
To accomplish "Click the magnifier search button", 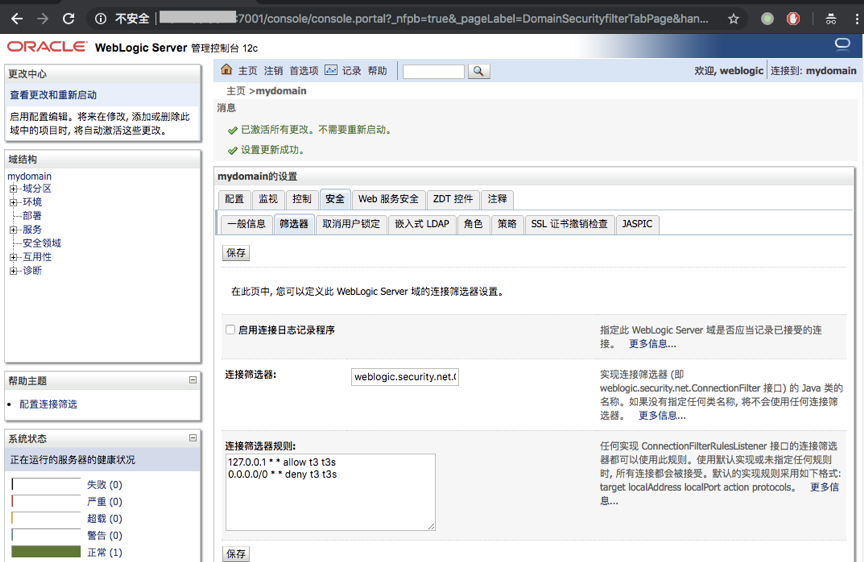I will [479, 71].
